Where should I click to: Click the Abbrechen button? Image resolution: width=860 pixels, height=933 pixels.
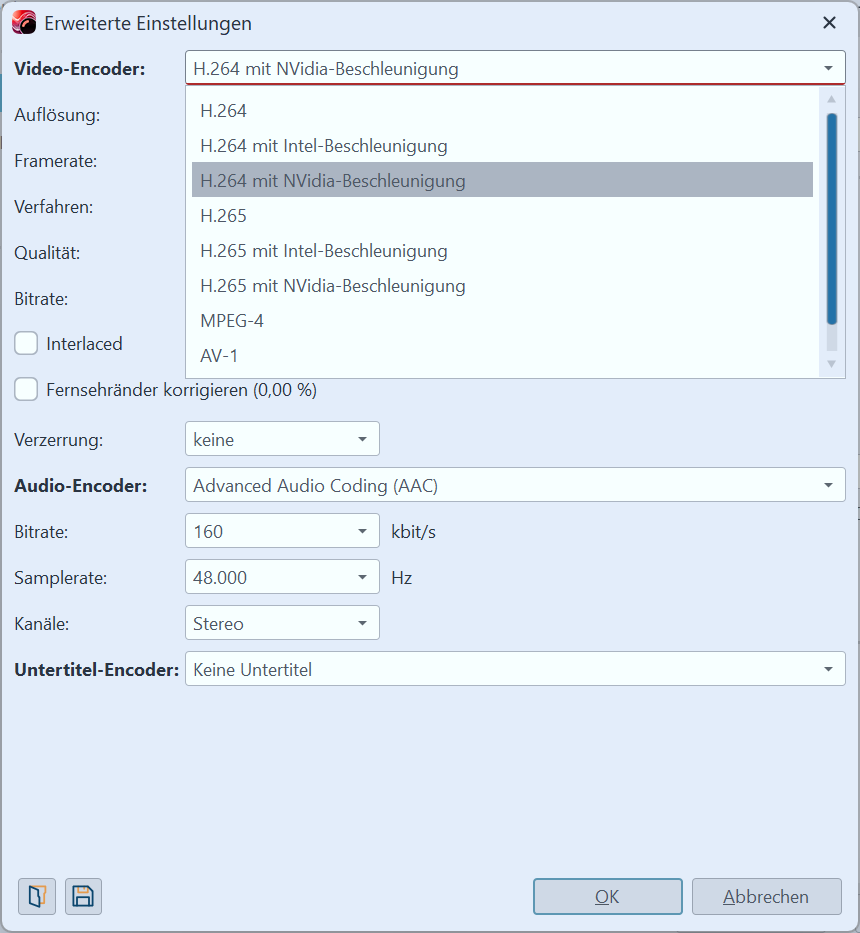(x=766, y=897)
